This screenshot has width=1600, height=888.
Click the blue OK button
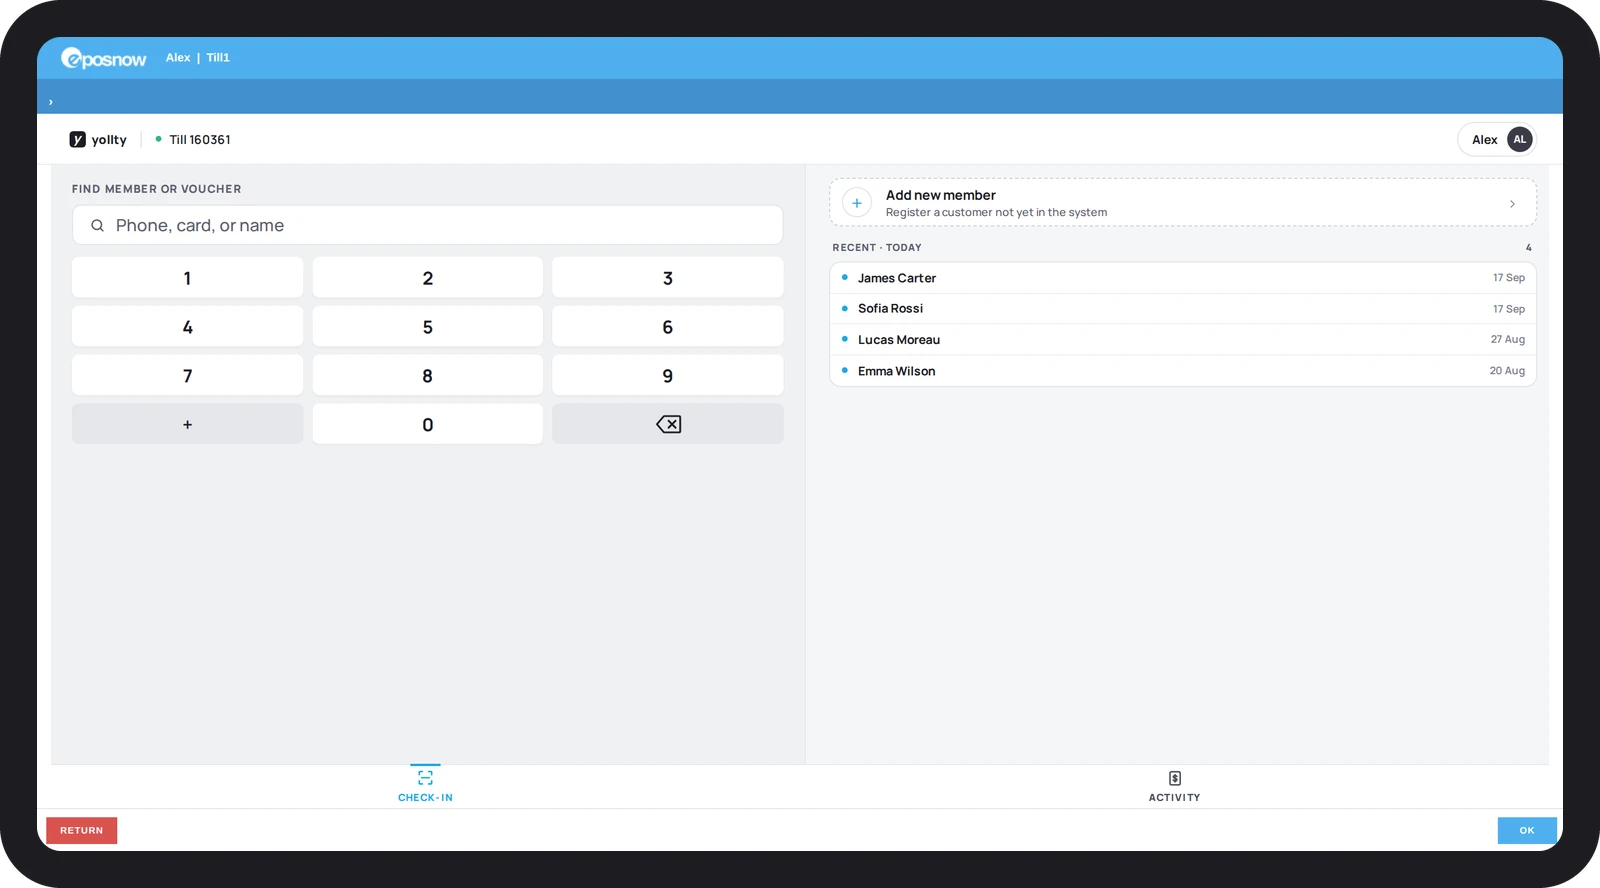(1527, 831)
